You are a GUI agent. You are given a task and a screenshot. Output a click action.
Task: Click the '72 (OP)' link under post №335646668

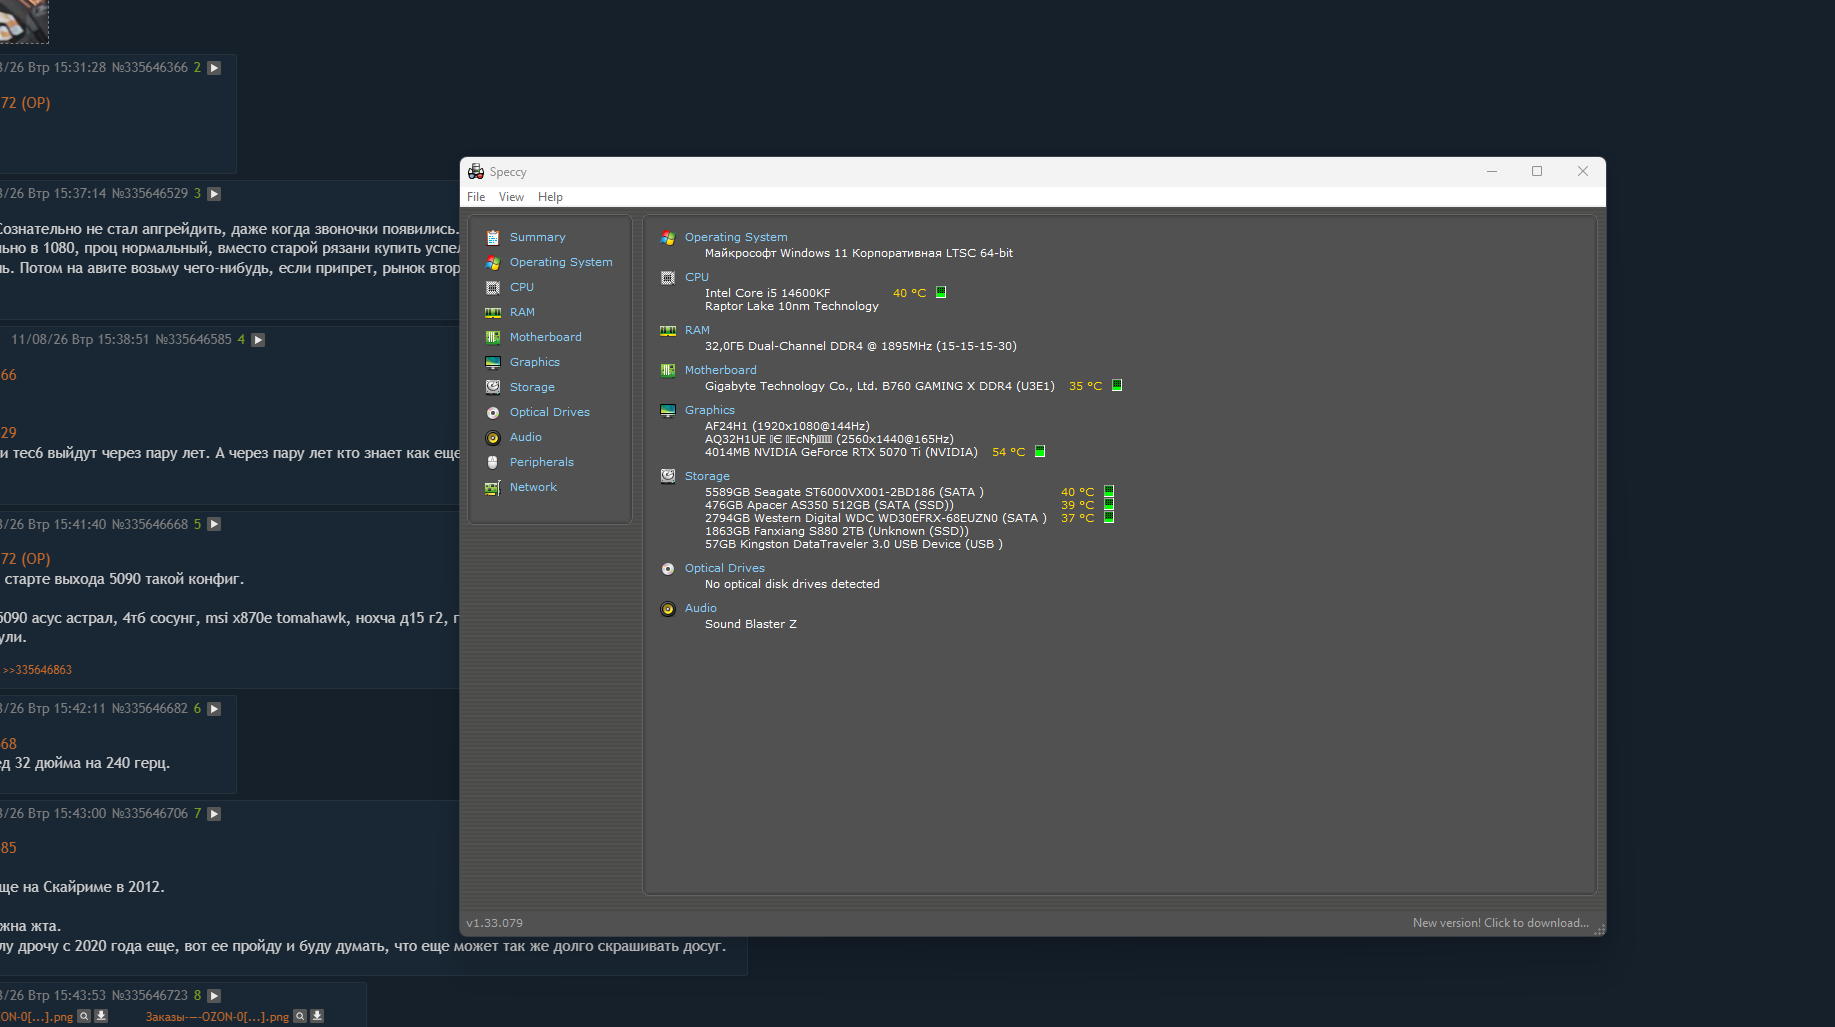[x=25, y=559]
